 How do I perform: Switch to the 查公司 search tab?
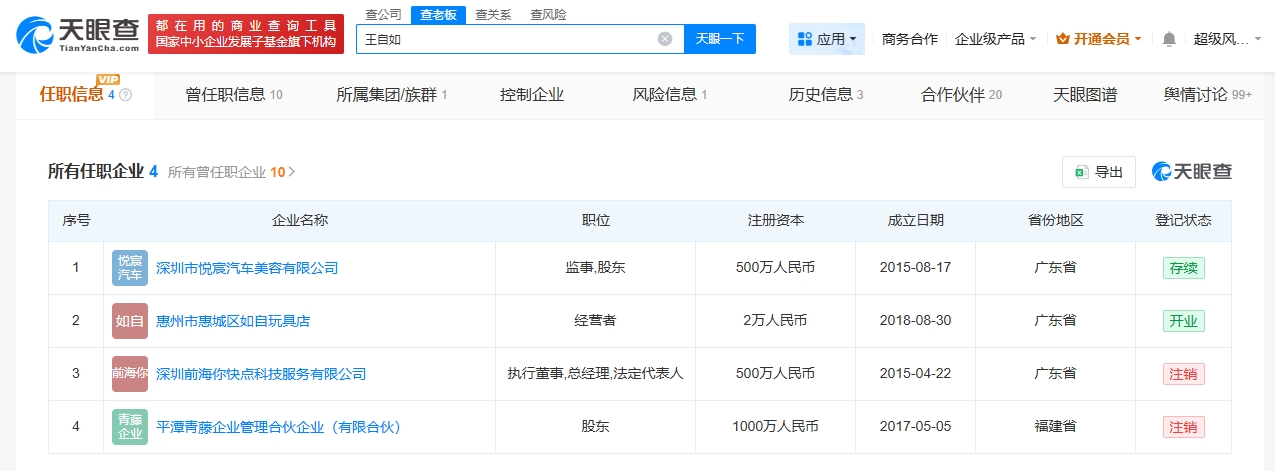coord(383,14)
